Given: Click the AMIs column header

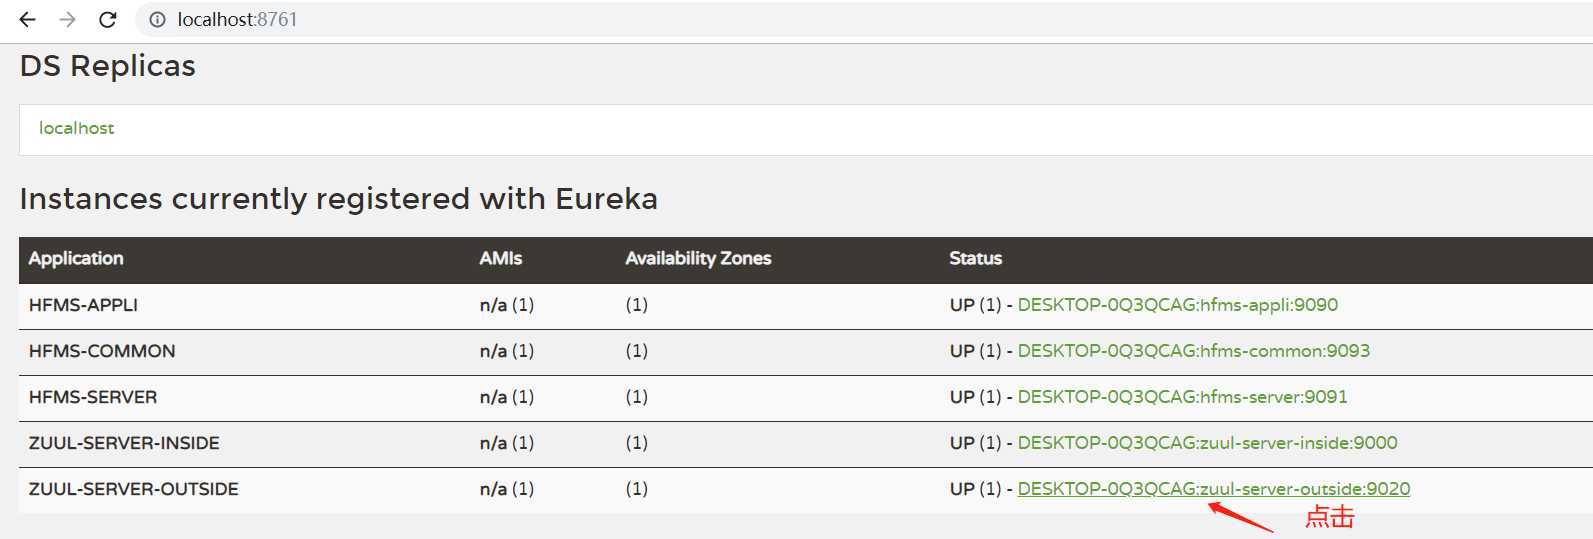Looking at the screenshot, I should [x=501, y=258].
